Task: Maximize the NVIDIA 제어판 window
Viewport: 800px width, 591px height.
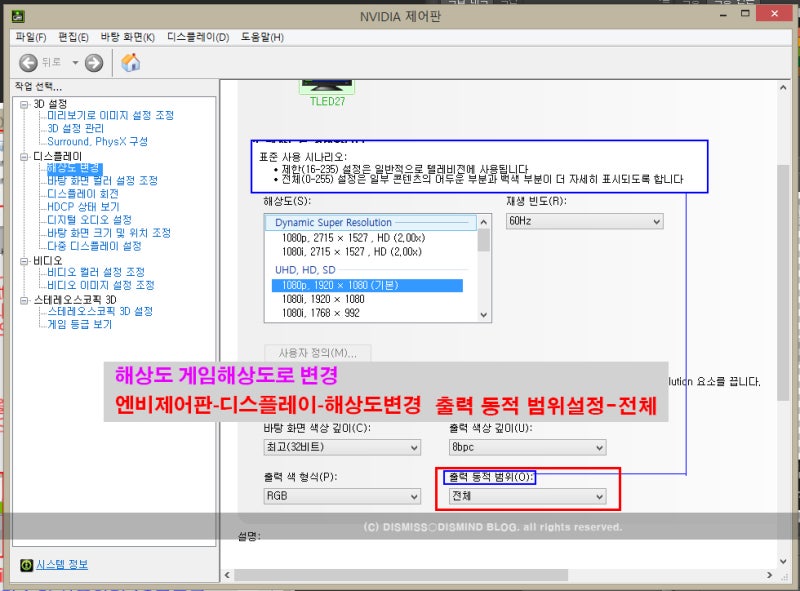Action: pyautogui.click(x=745, y=14)
